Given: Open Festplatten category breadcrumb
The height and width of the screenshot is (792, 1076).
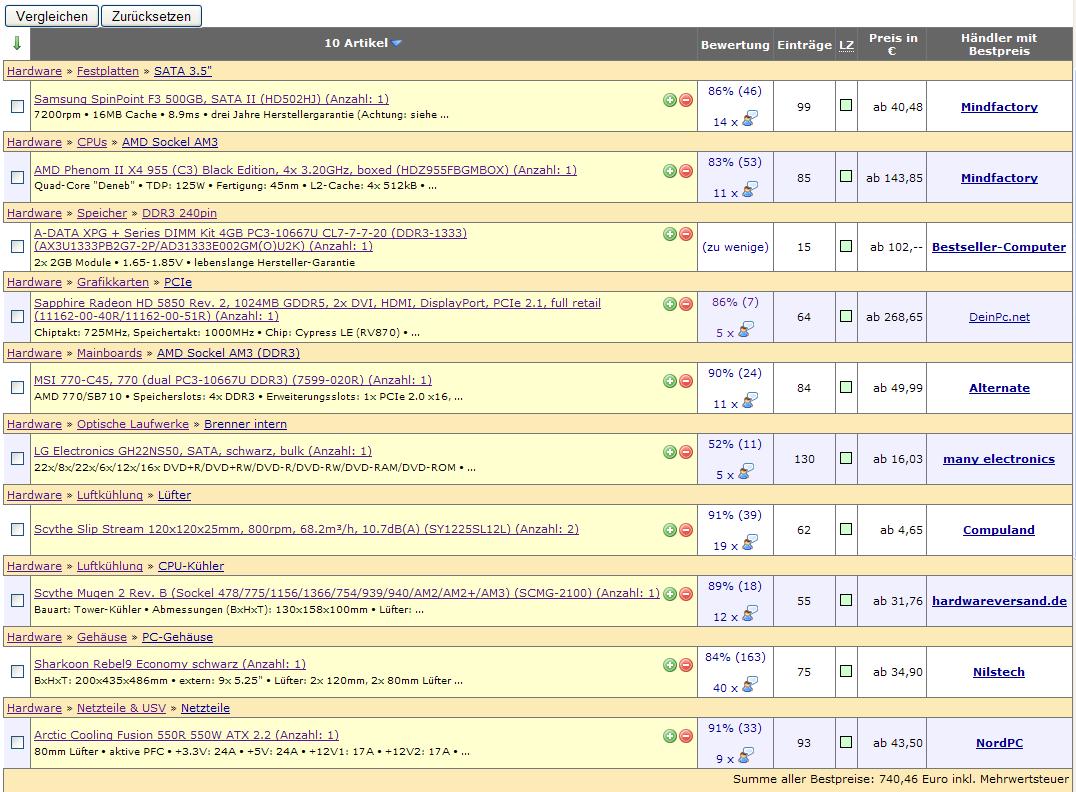Looking at the screenshot, I should (x=108, y=71).
